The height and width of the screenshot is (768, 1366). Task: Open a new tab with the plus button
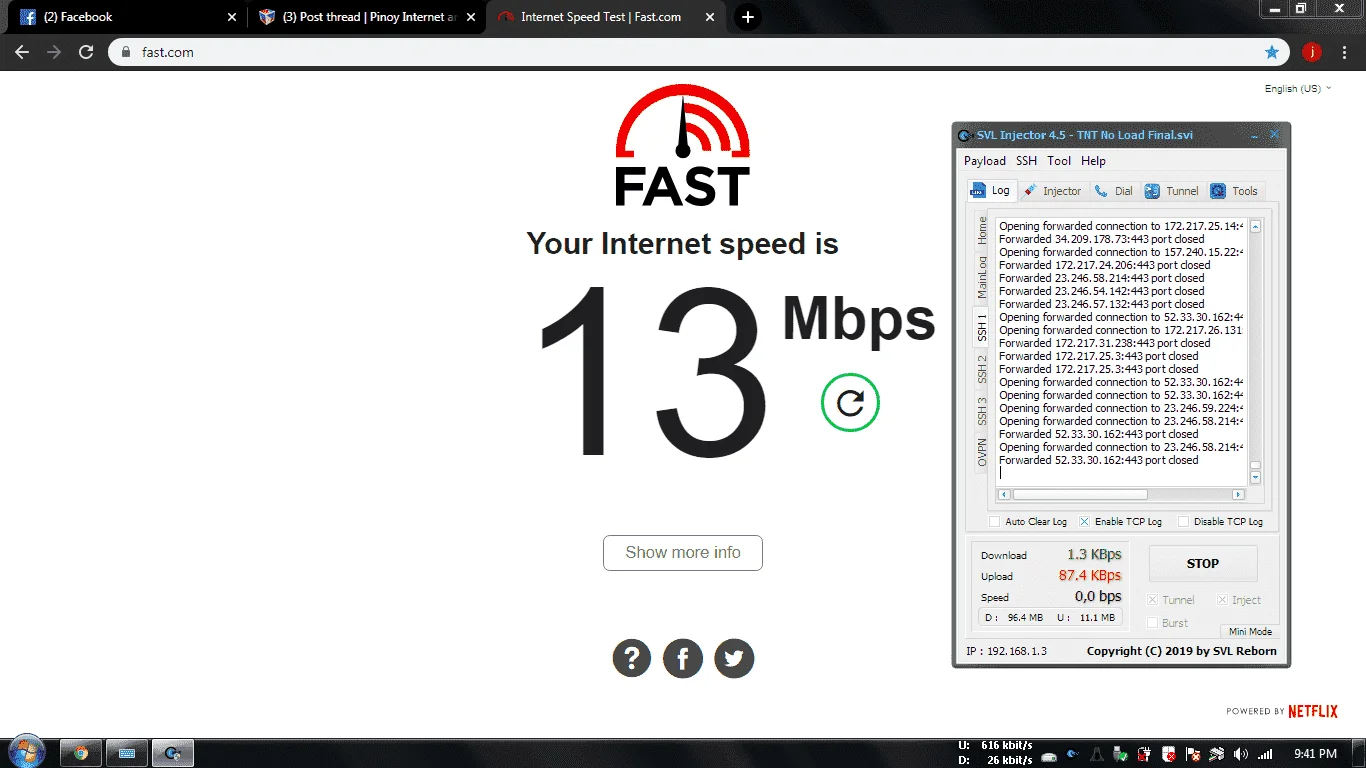(x=748, y=17)
